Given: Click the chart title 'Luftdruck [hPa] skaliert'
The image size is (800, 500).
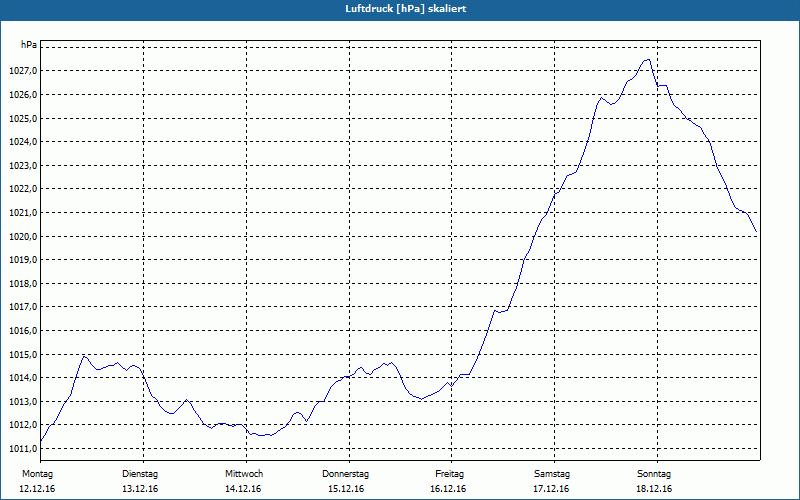Looking at the screenshot, I should tap(405, 9).
